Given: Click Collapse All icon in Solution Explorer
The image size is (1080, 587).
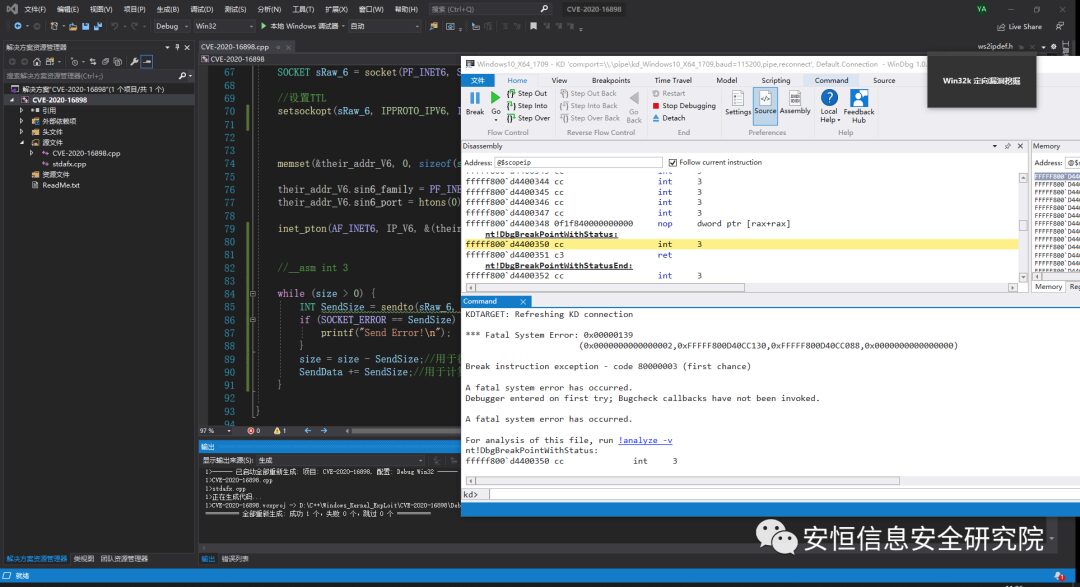Looking at the screenshot, I should click(105, 61).
